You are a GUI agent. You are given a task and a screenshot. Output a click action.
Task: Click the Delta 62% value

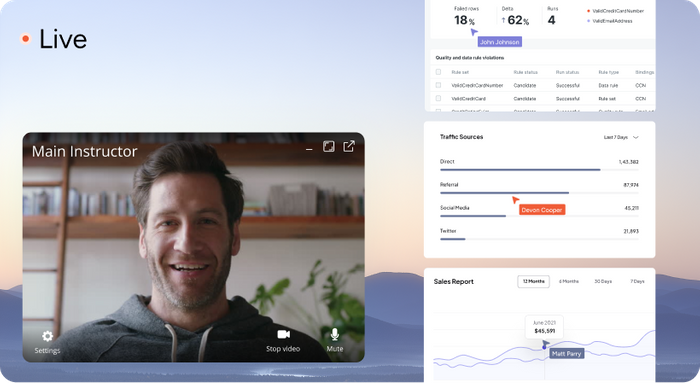pyautogui.click(x=518, y=20)
